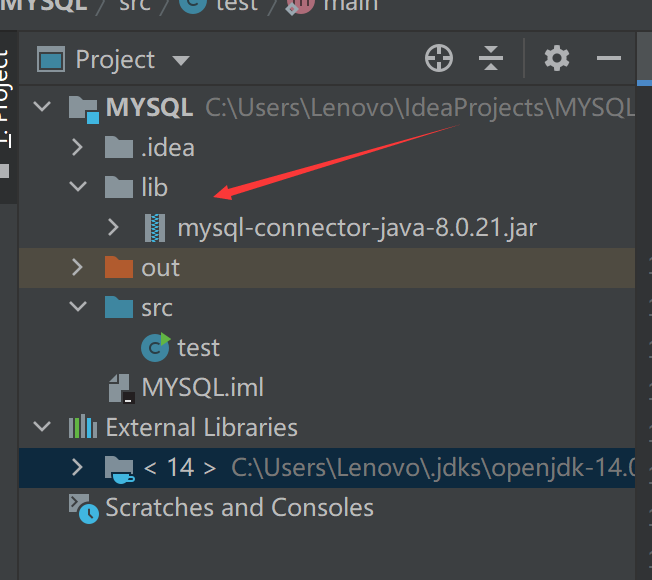The height and width of the screenshot is (580, 652).
Task: Click the test class file icon
Action: click(155, 347)
